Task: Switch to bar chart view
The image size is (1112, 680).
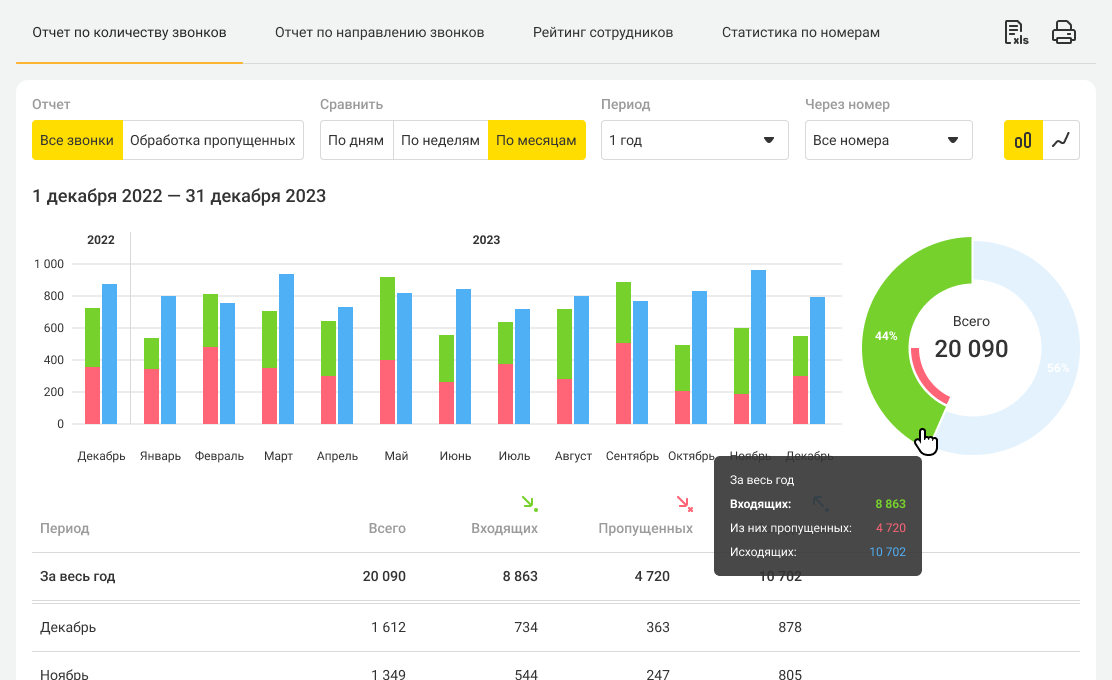Action: [x=1023, y=140]
